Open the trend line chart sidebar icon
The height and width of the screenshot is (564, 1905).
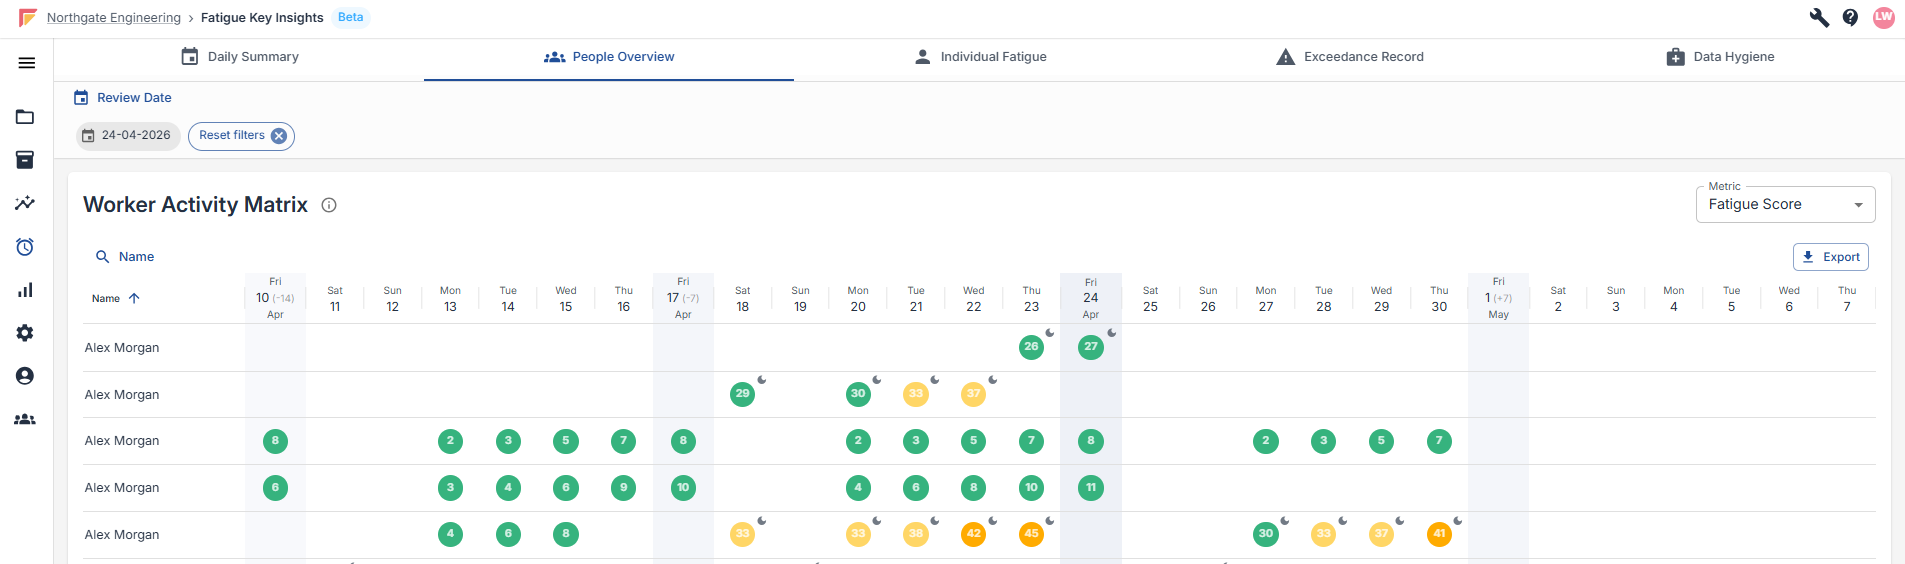coord(25,203)
